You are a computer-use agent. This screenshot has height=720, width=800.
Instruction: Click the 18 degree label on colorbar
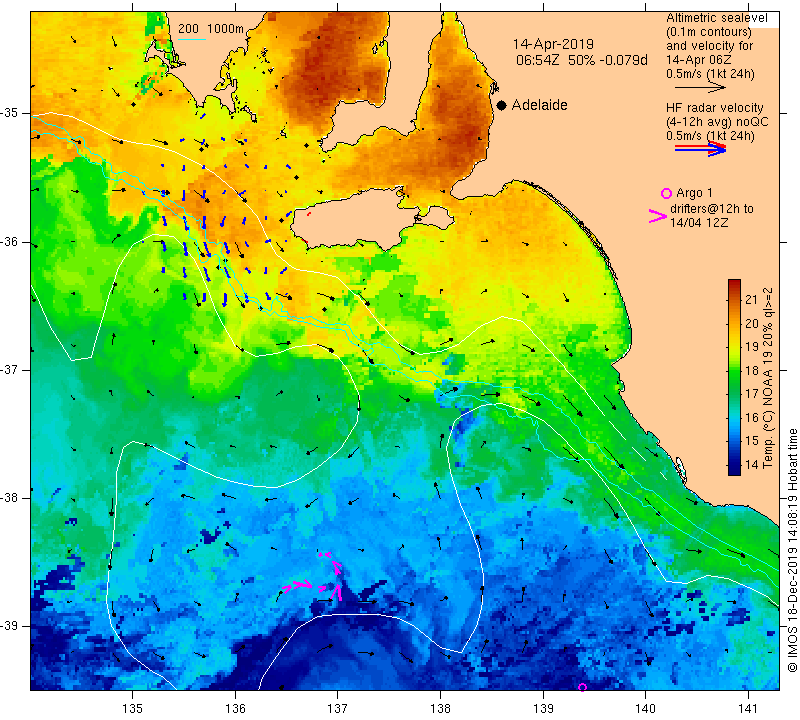click(x=751, y=370)
